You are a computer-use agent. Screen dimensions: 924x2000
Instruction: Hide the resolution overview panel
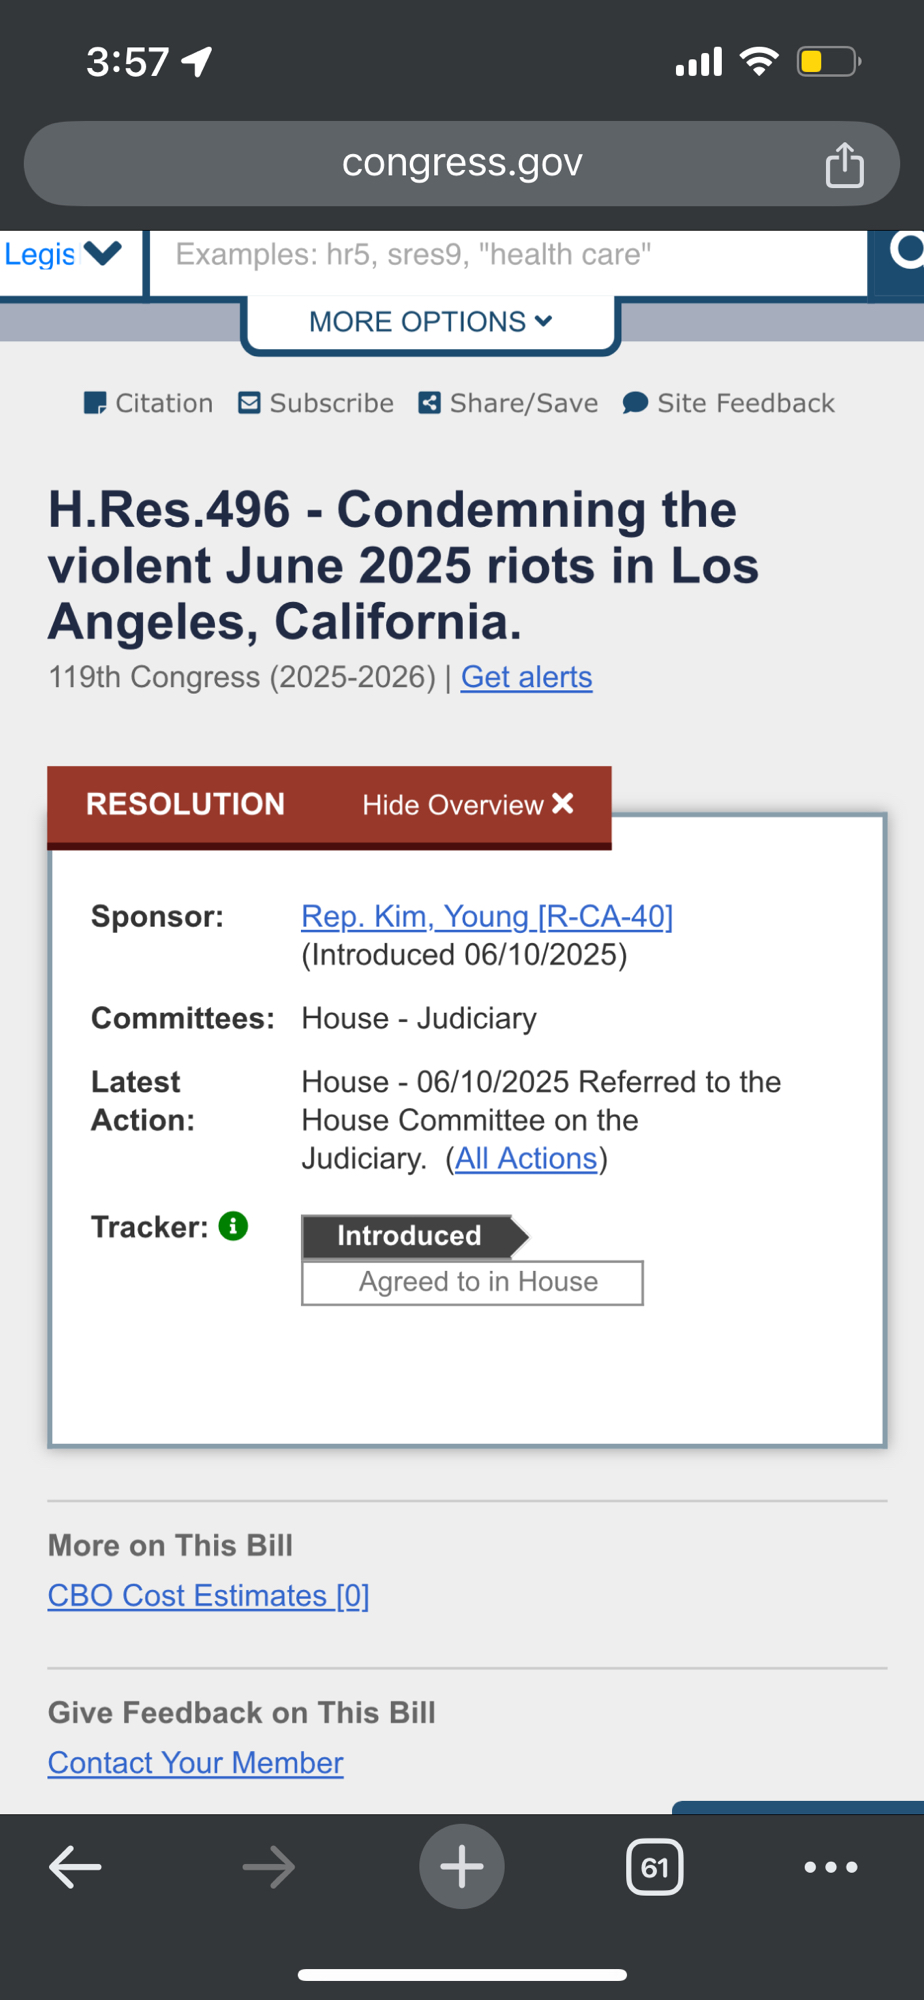468,805
